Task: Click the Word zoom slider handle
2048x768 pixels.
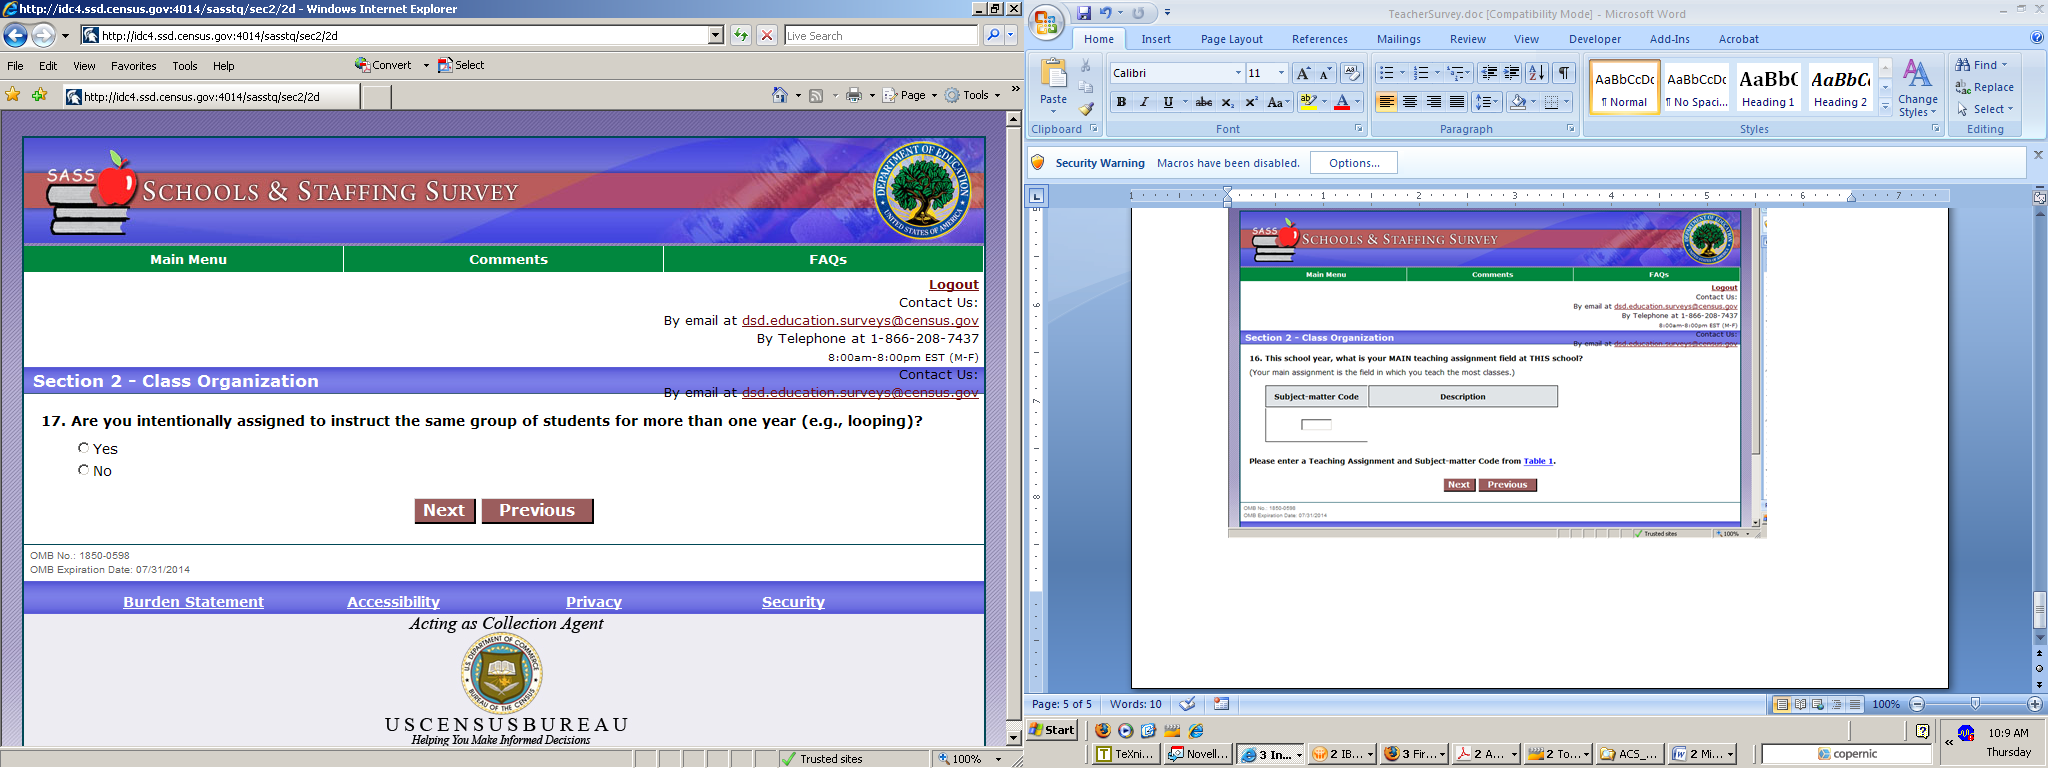Action: coord(1975,704)
